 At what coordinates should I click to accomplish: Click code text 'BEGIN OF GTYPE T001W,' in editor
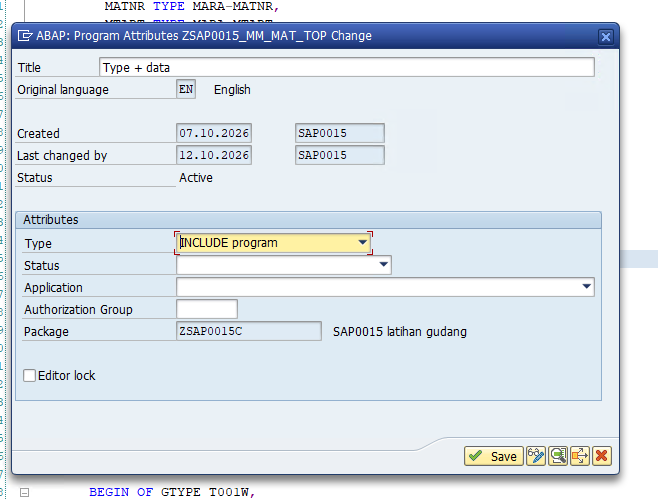(172, 492)
